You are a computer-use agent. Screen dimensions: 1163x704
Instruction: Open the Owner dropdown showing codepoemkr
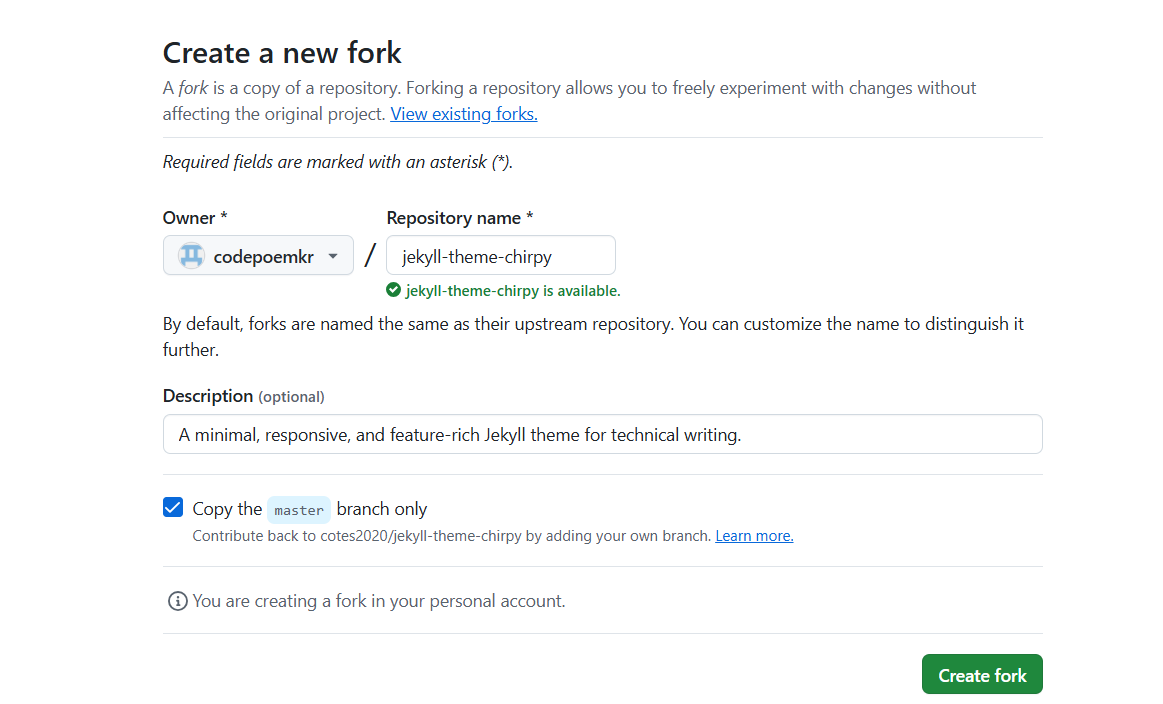(258, 255)
